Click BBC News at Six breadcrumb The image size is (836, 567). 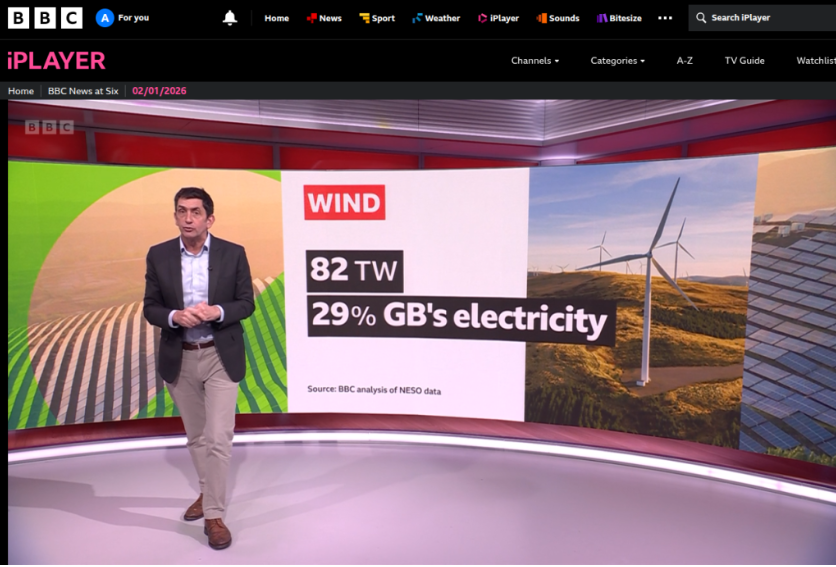tap(83, 91)
